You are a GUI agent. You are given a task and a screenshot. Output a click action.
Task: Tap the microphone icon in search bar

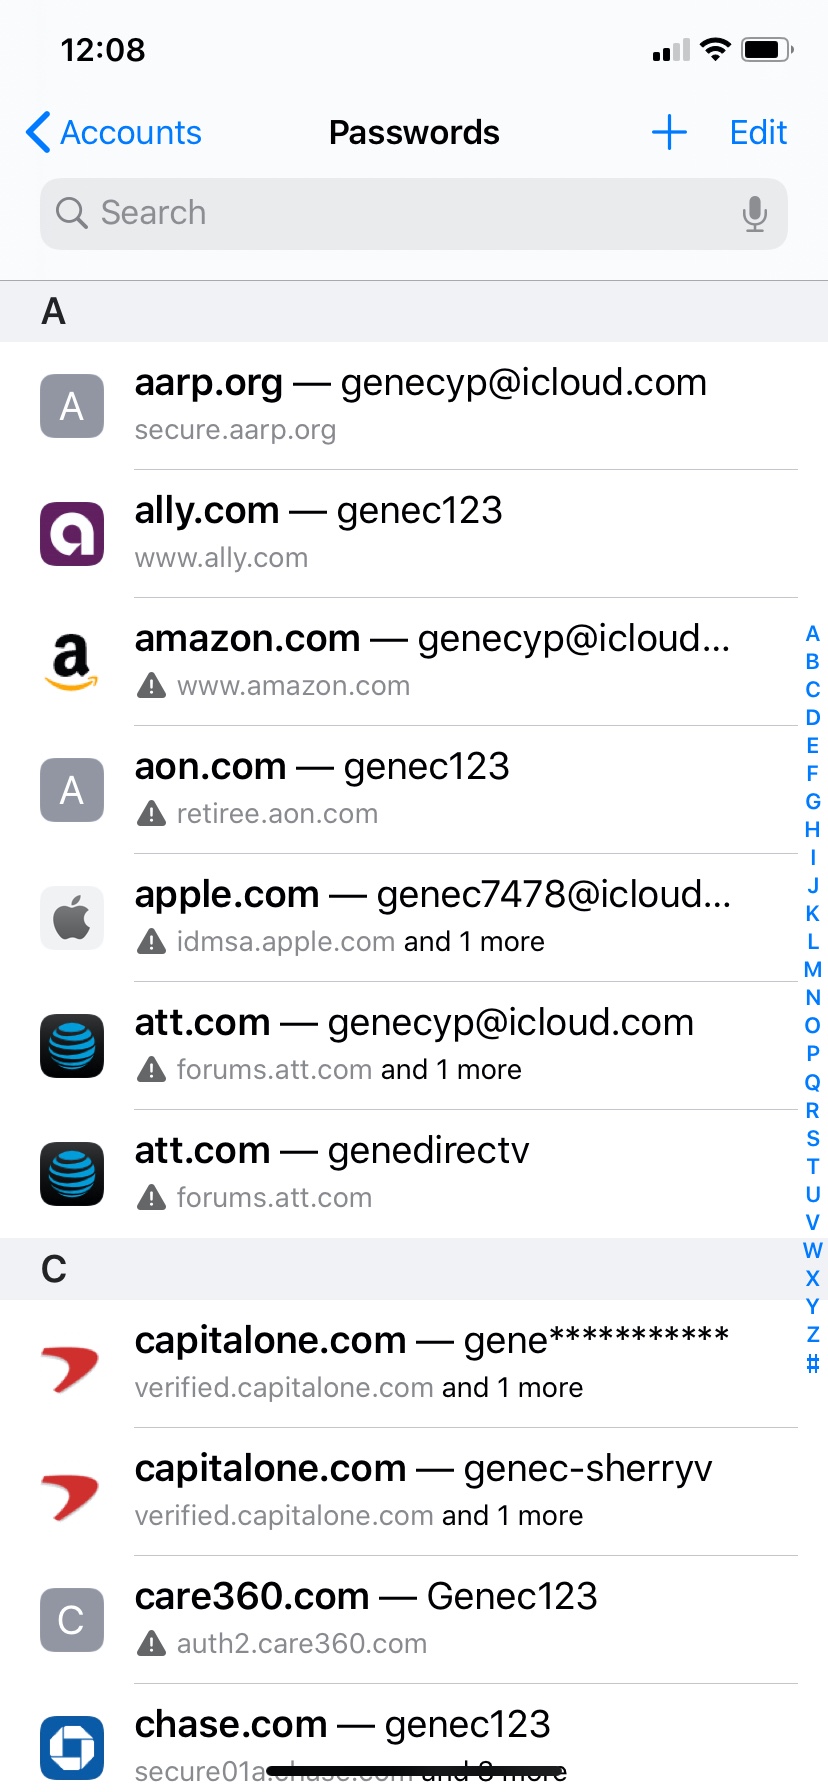point(755,213)
